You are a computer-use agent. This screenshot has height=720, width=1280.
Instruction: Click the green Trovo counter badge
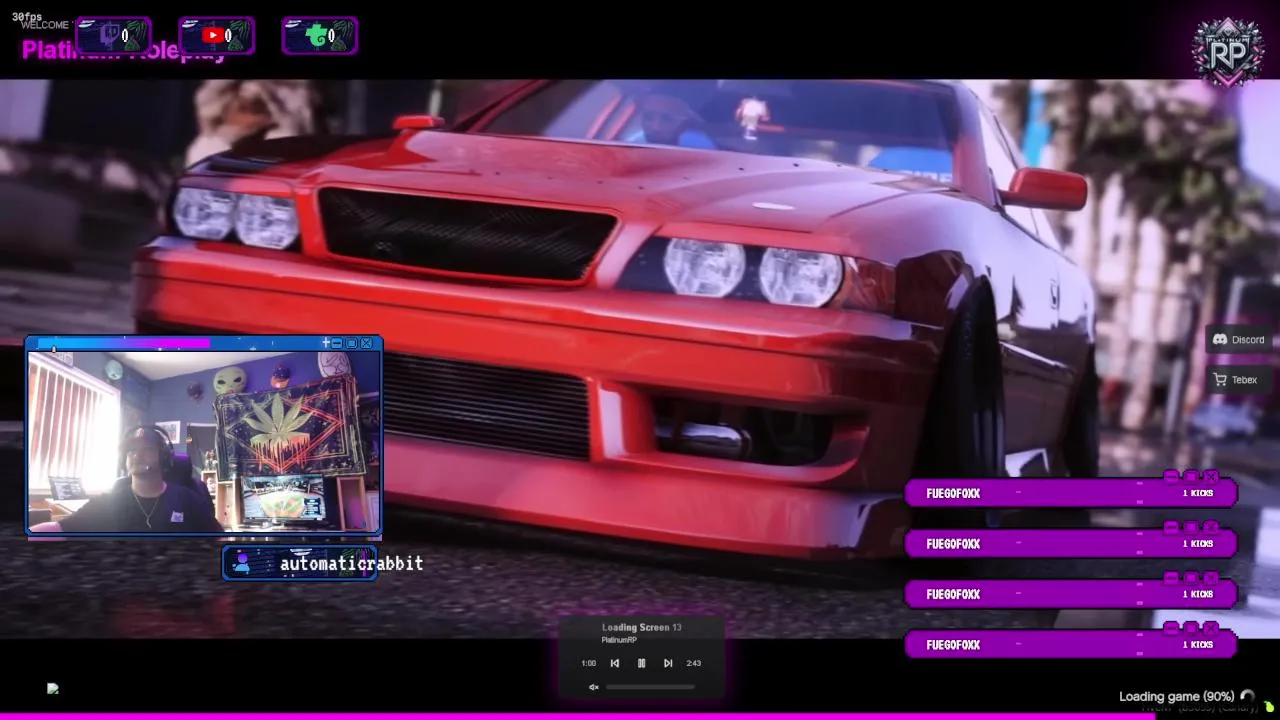click(x=320, y=36)
